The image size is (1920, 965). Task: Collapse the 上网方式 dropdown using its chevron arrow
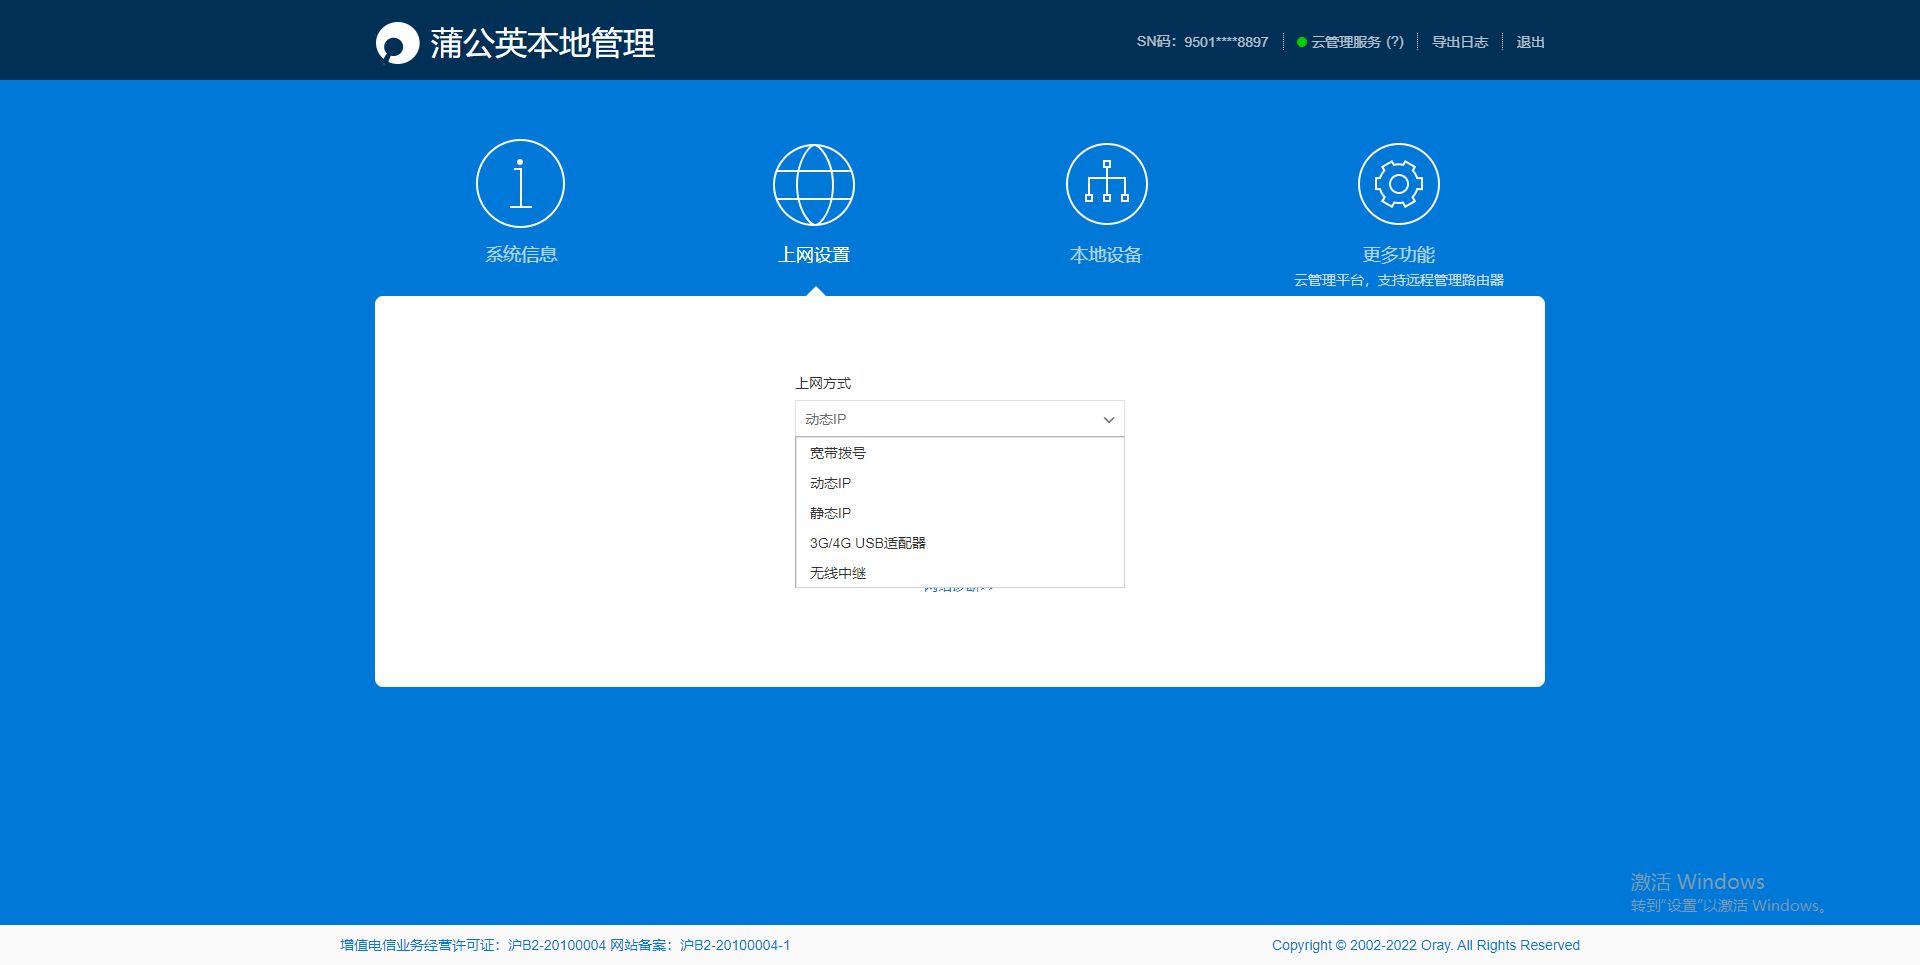point(1108,420)
